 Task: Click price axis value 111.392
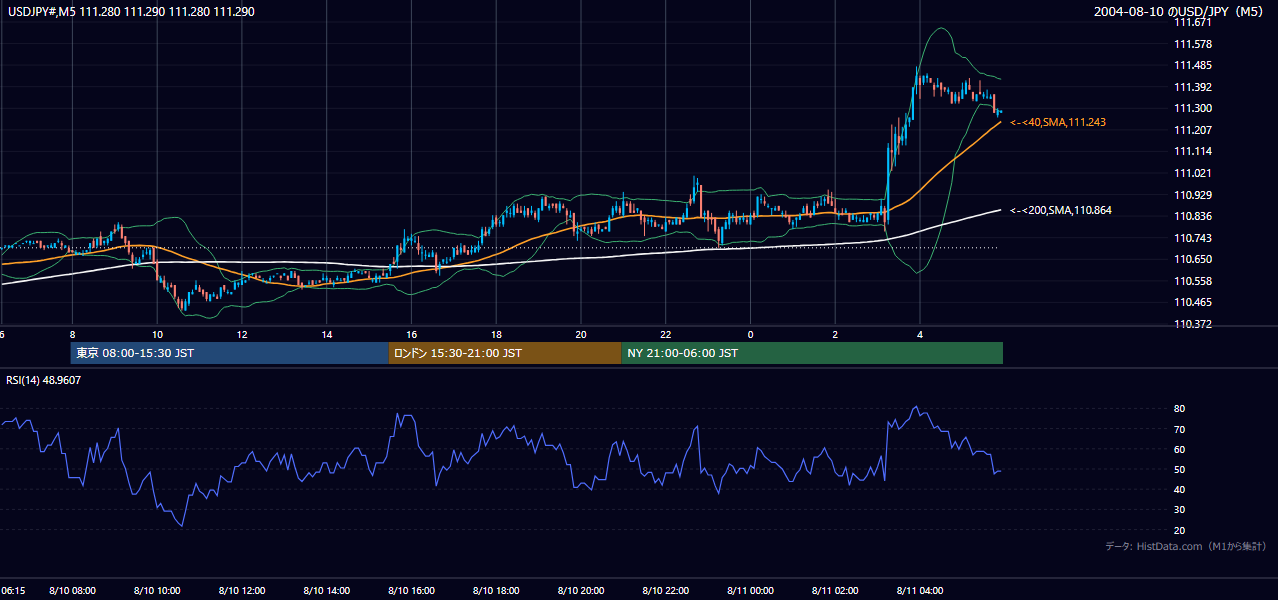point(1192,87)
